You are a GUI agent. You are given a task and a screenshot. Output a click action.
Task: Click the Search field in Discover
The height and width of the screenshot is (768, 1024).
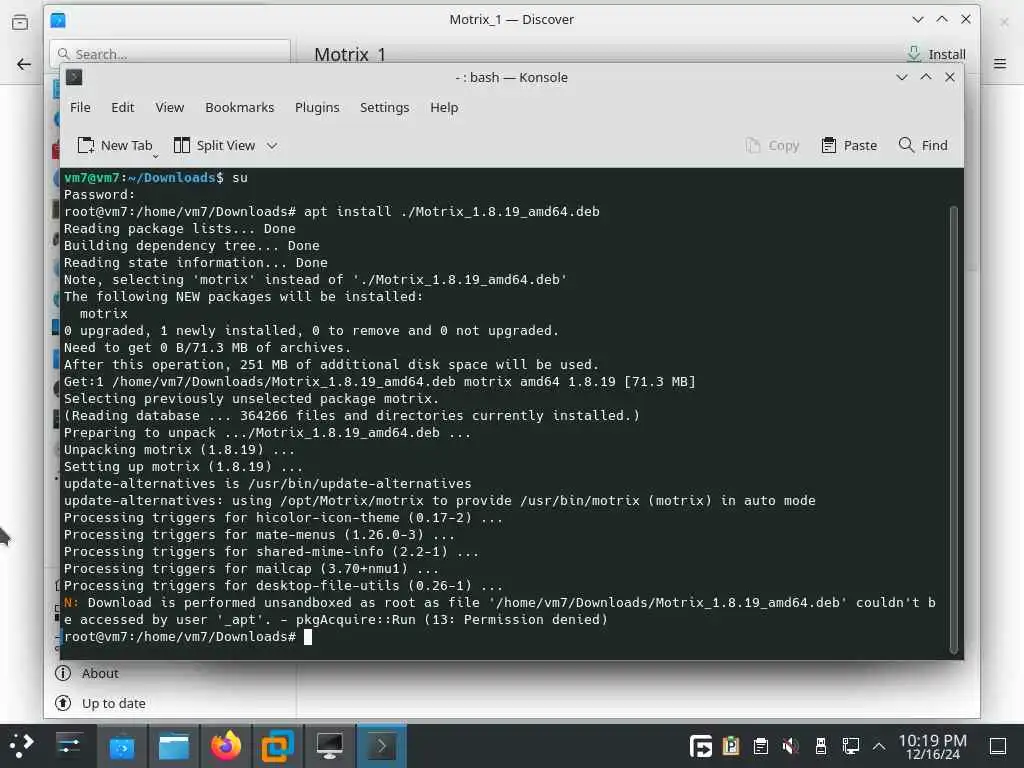(x=170, y=54)
